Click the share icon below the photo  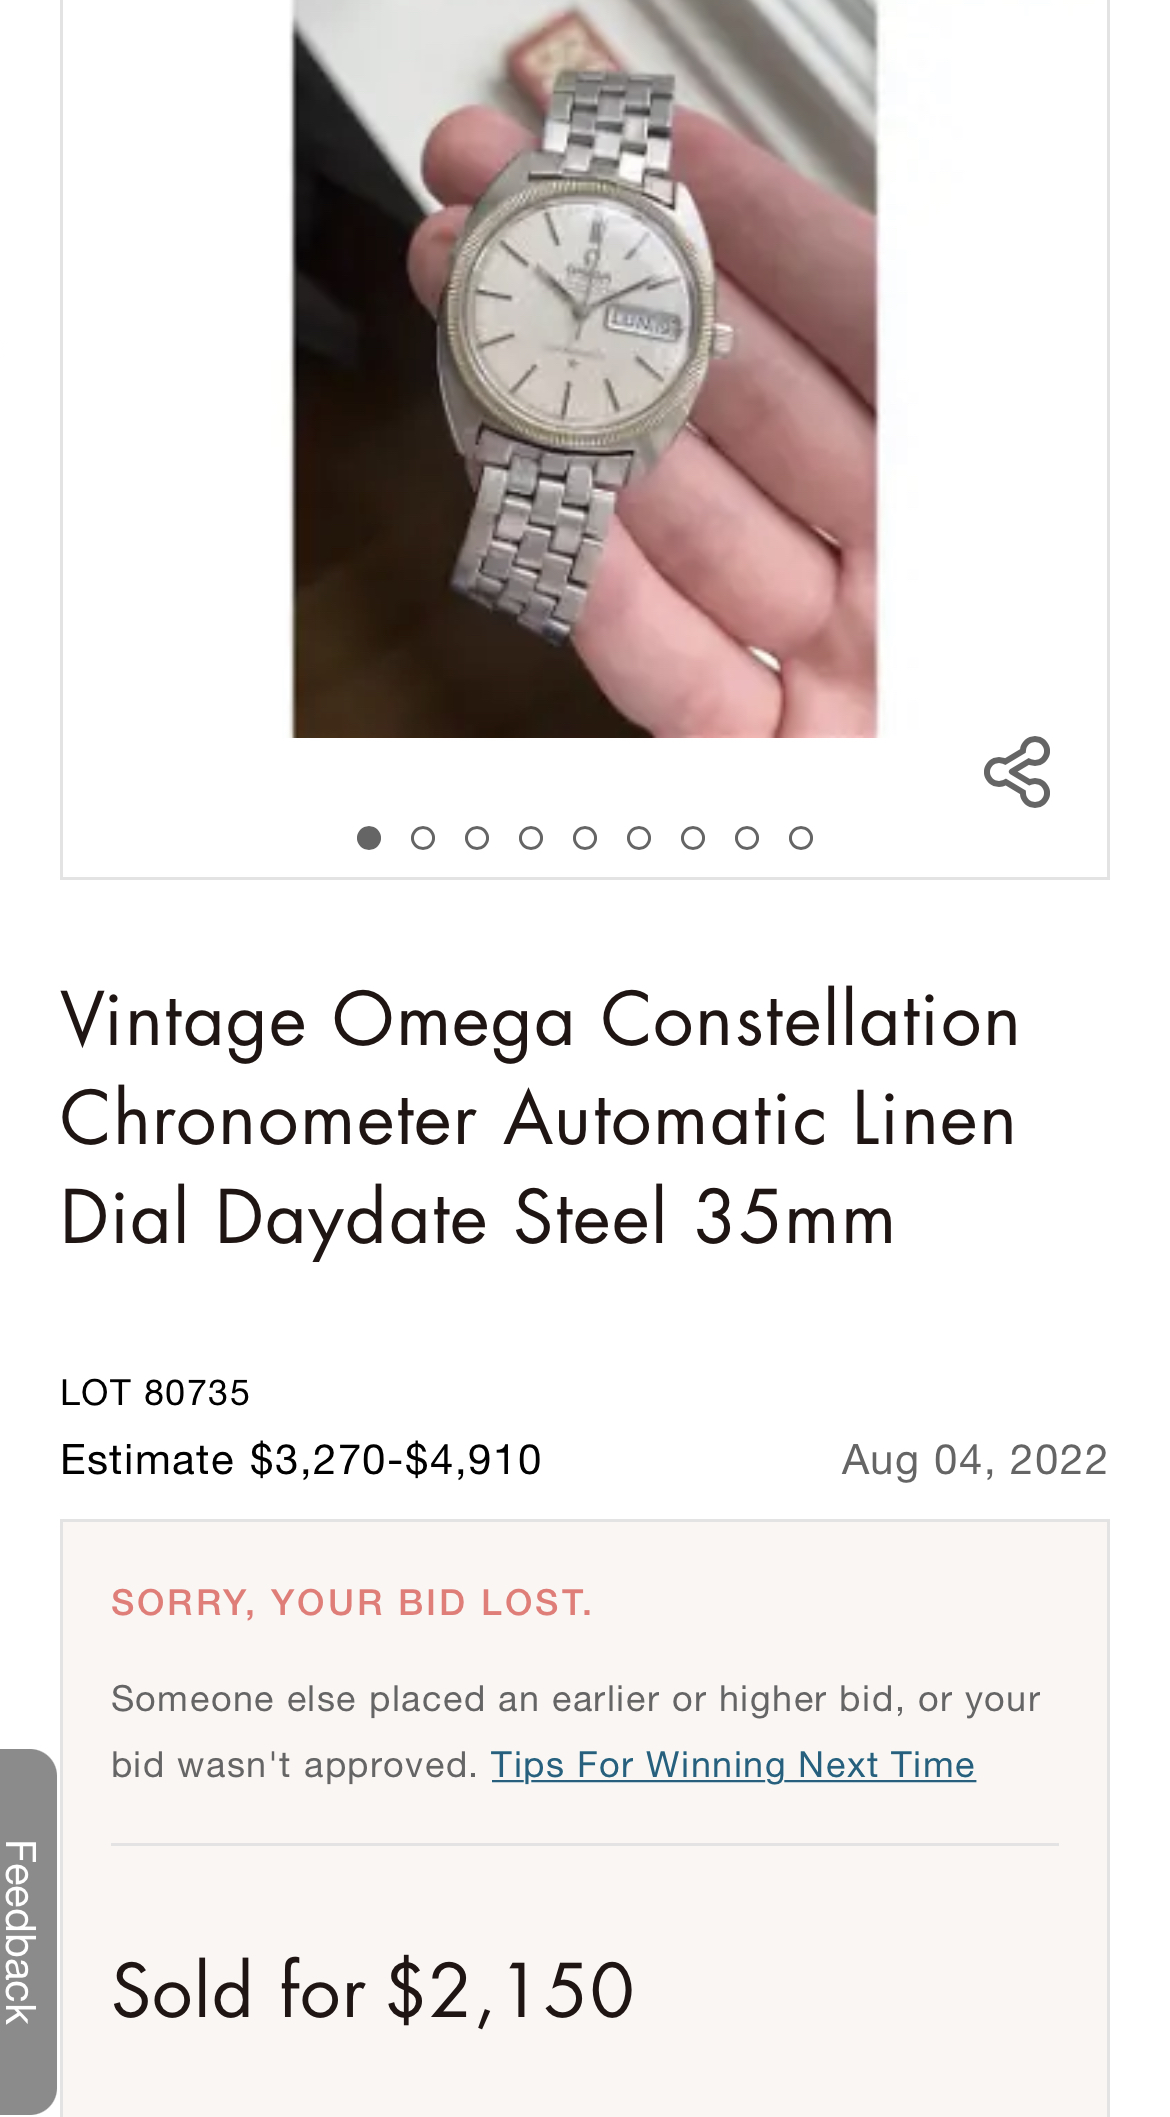click(1017, 772)
